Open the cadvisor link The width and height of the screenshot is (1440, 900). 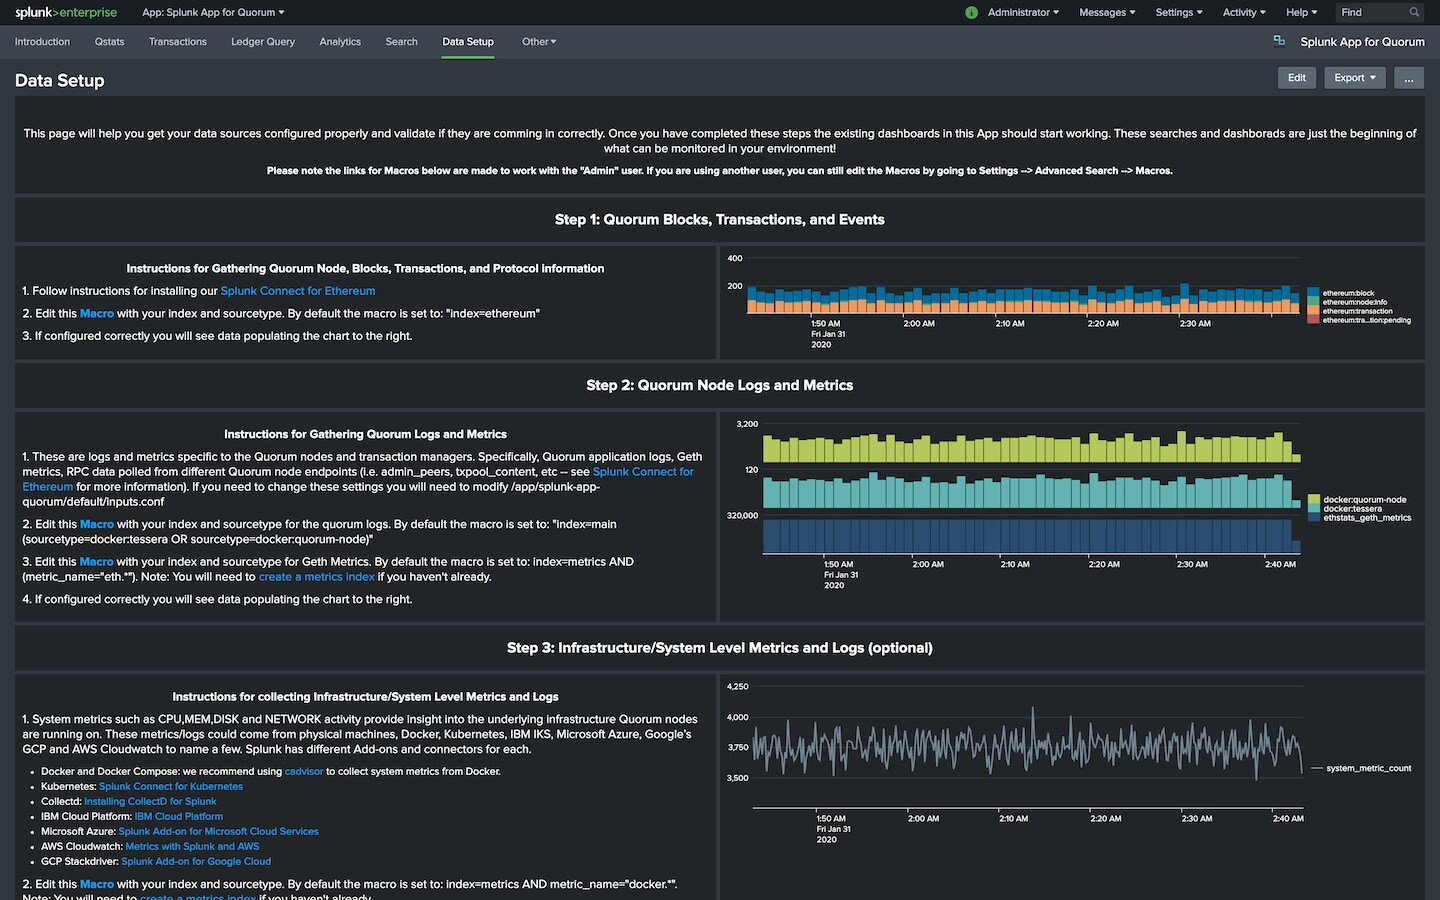(x=304, y=771)
